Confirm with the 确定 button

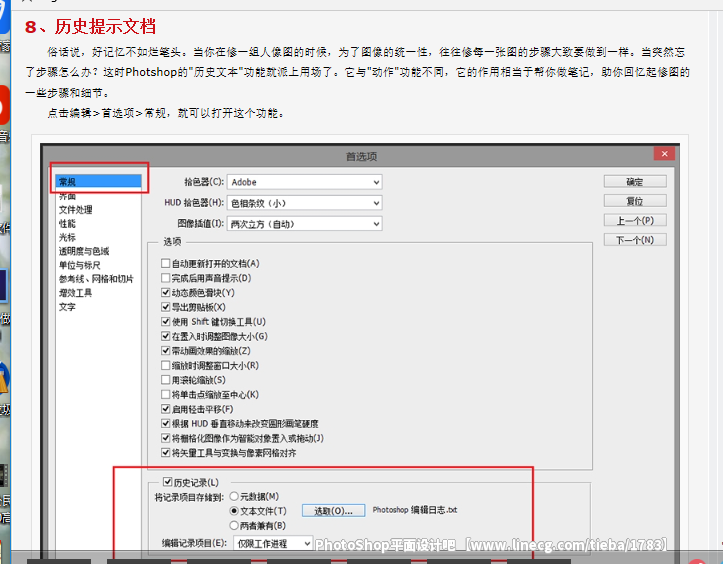pos(635,182)
